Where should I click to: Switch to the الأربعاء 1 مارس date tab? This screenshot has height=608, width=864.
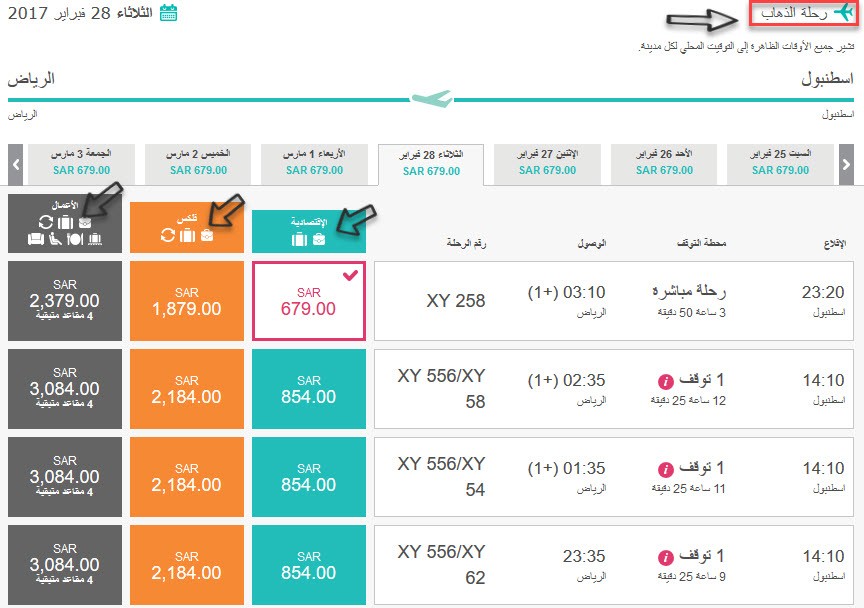pos(314,164)
